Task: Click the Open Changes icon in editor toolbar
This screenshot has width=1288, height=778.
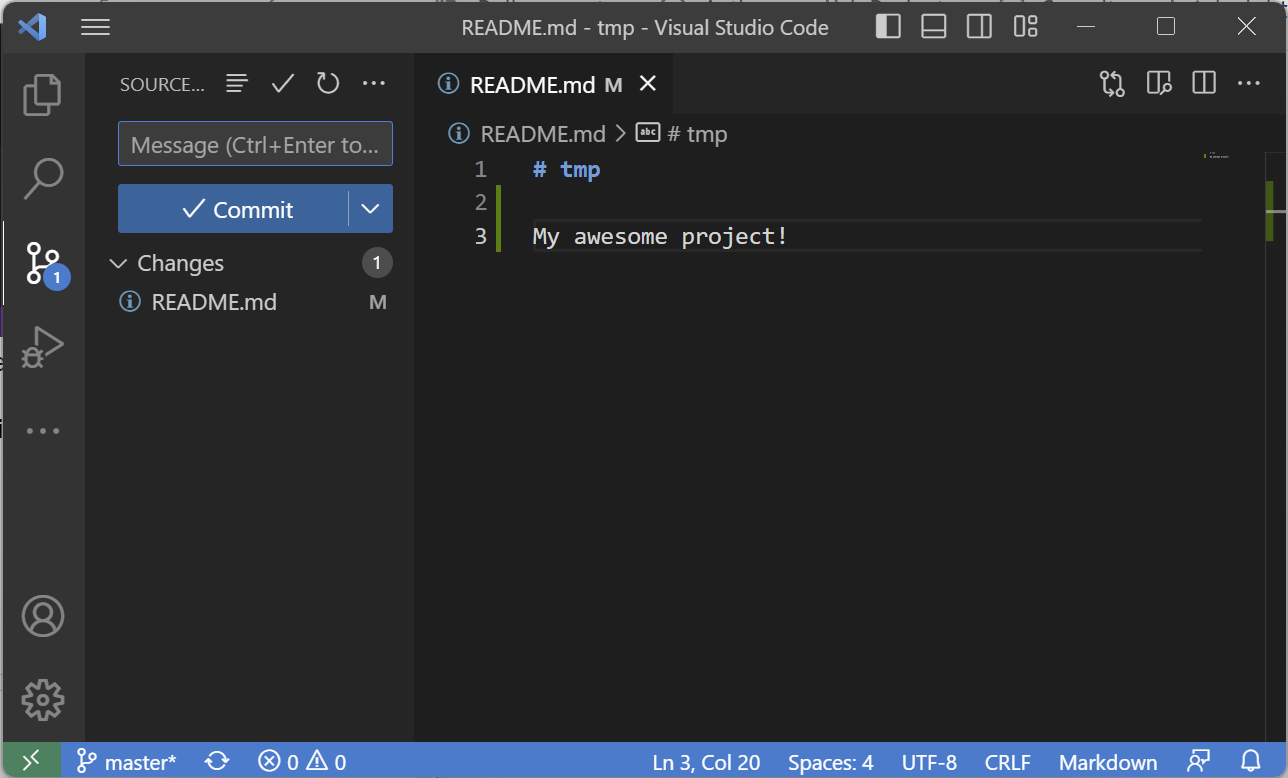Action: [x=1112, y=83]
